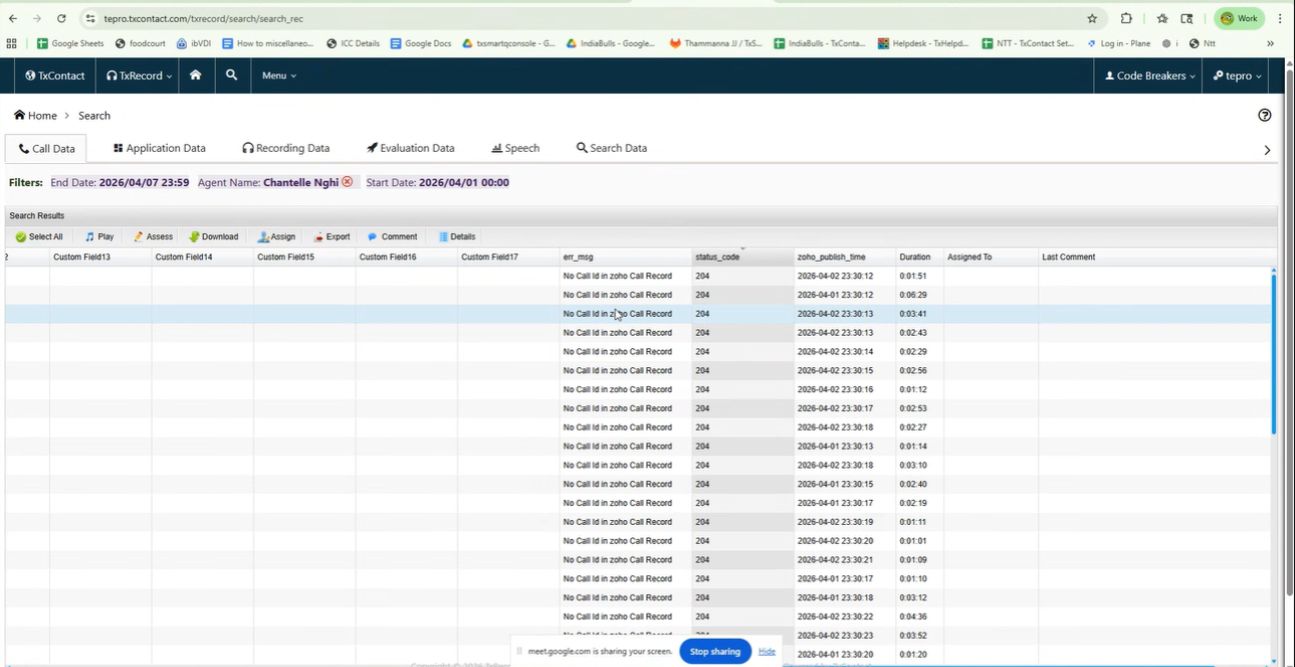Screen dimensions: 1295x667
Task: Open the Menu dropdown
Action: click(x=279, y=76)
